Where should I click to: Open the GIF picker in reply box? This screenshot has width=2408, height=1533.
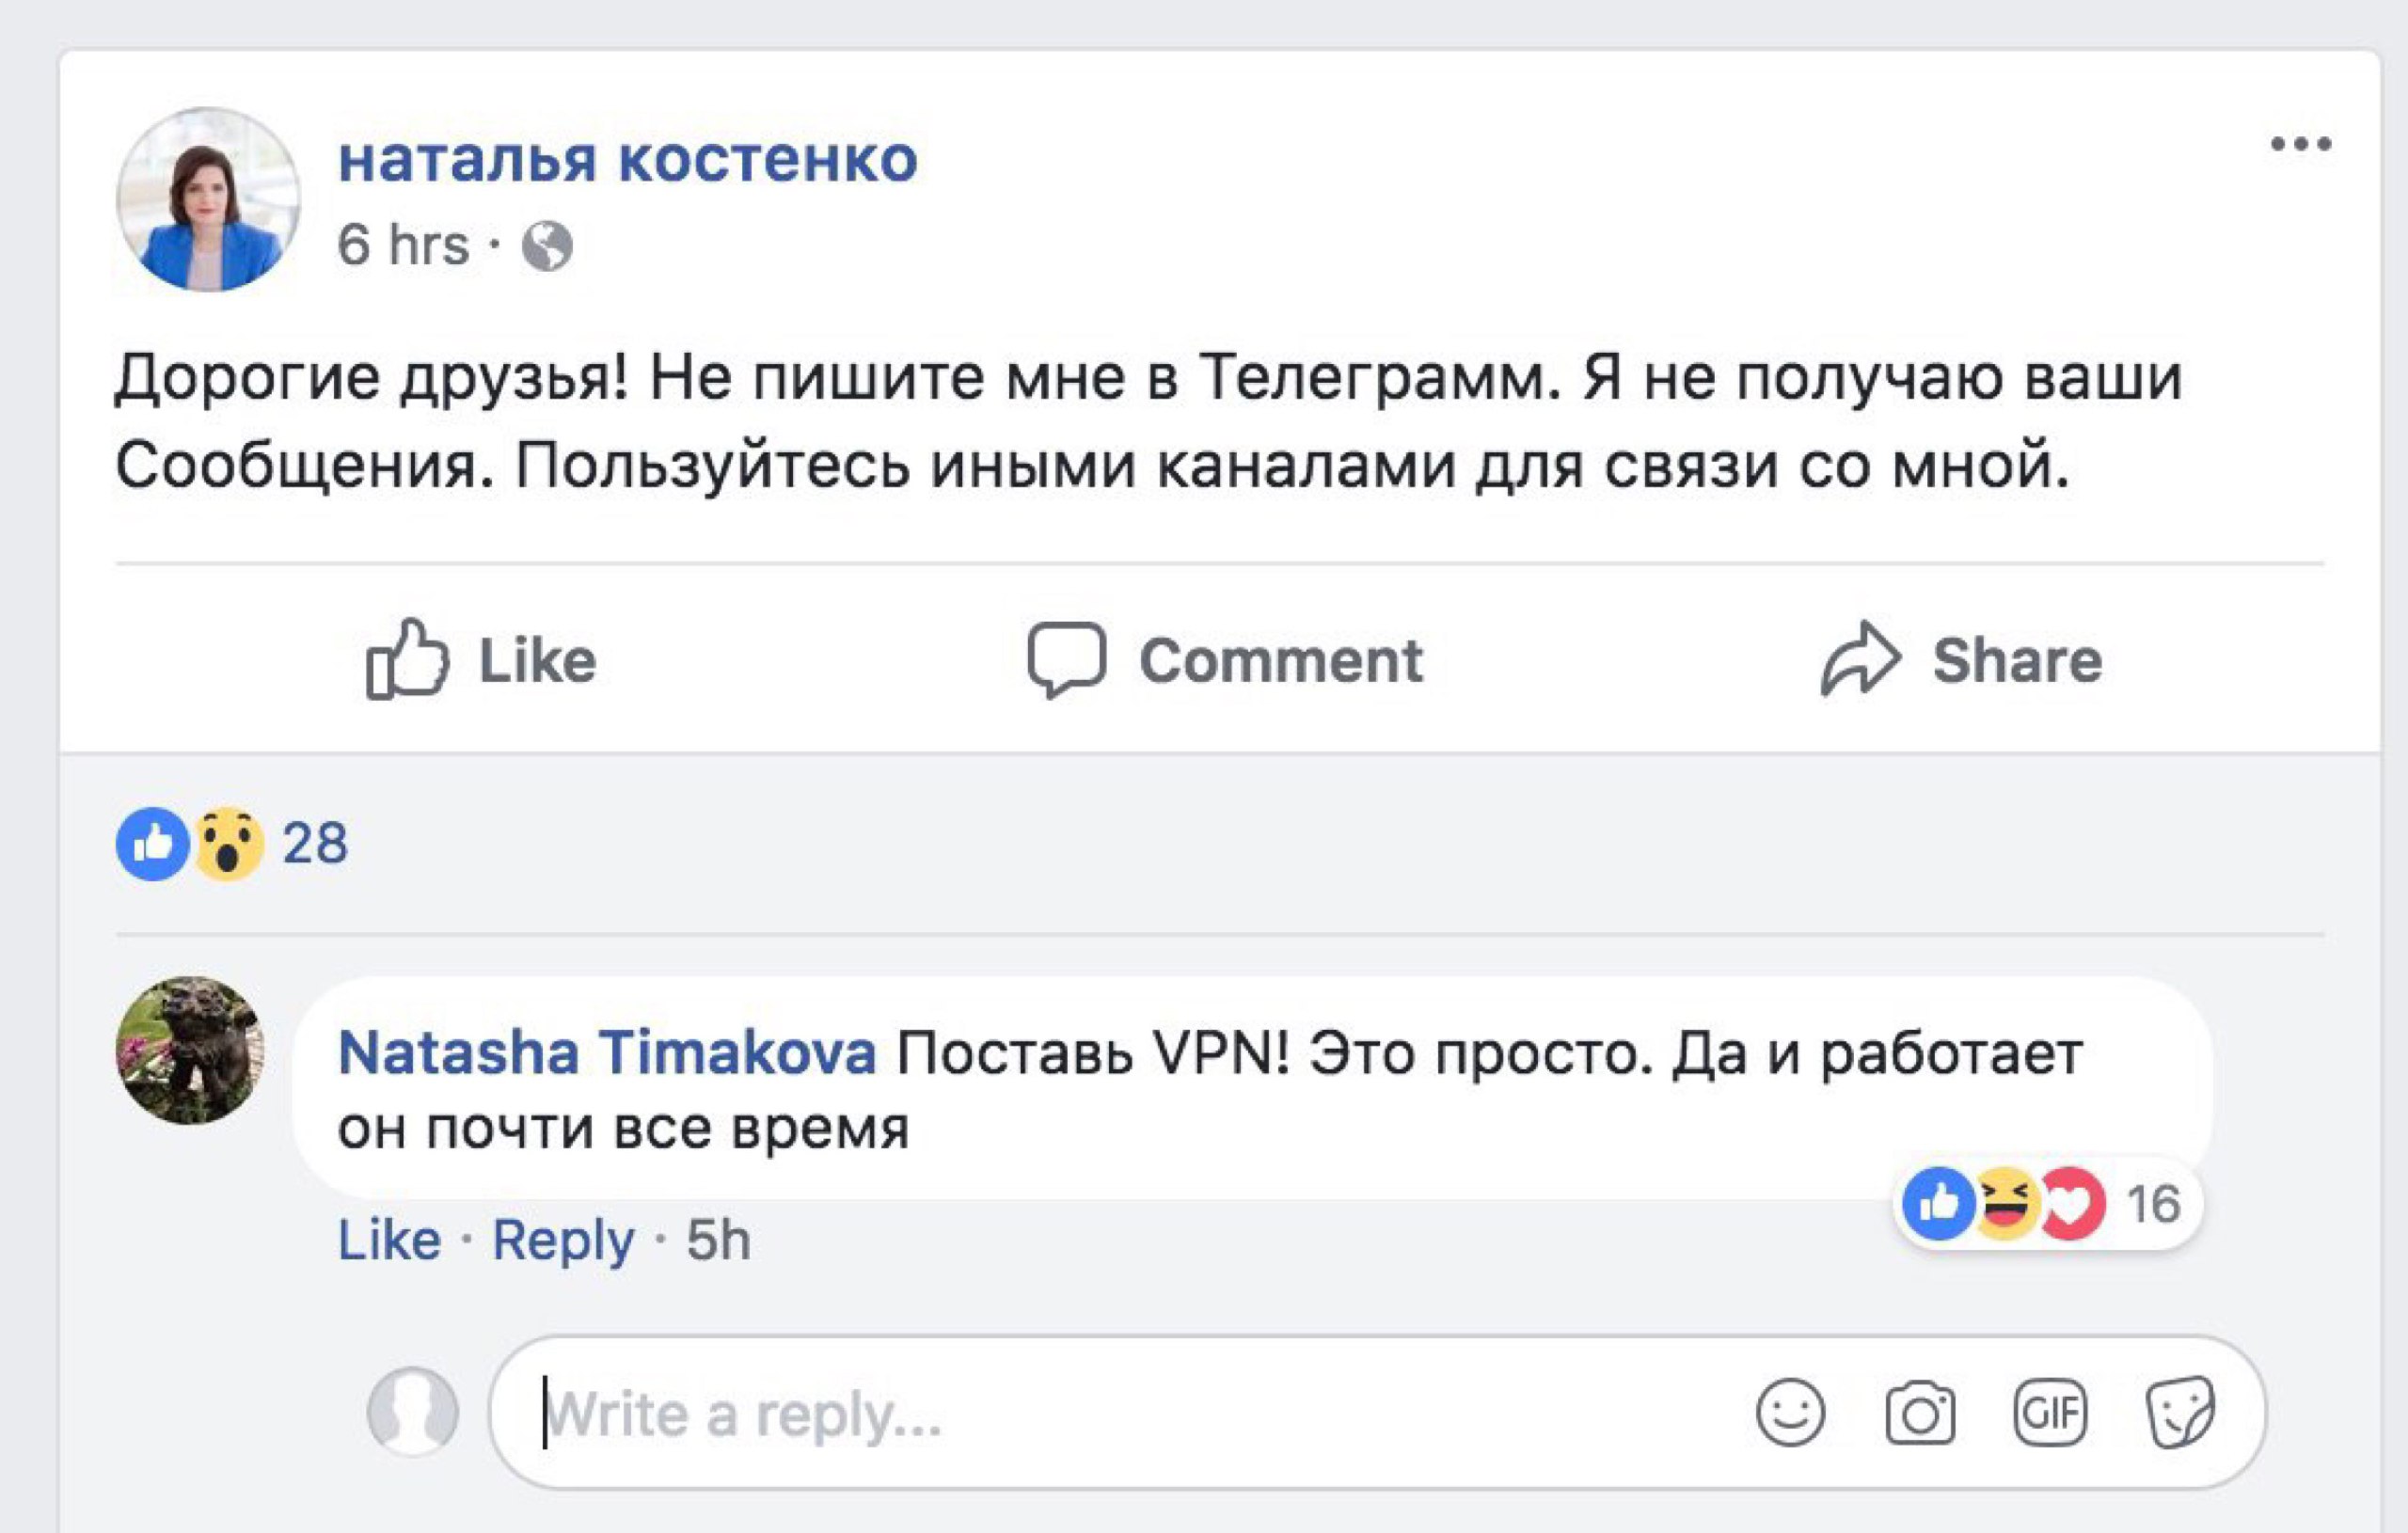tap(2050, 1414)
